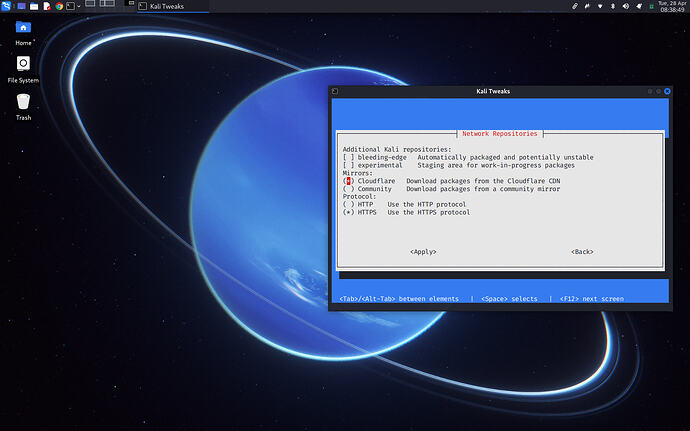This screenshot has height=431, width=690.
Task: Open the notifications bell tray icon
Action: coord(639,6)
